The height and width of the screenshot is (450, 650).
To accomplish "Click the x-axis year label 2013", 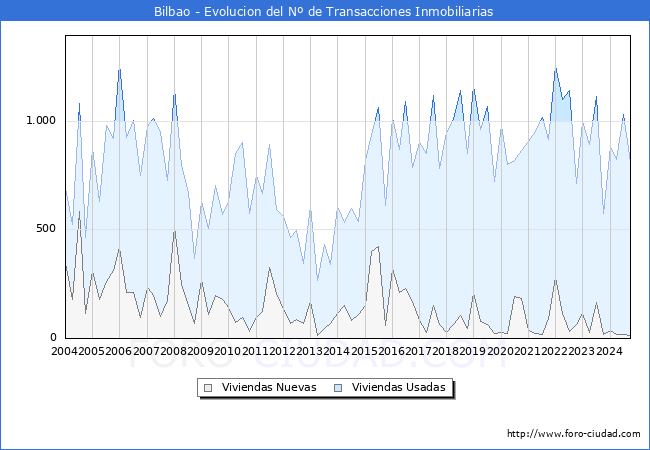I will point(310,351).
